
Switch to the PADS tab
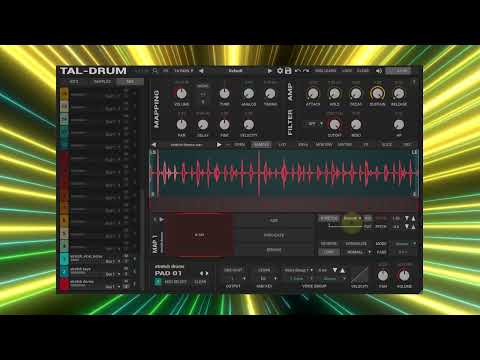(130, 82)
